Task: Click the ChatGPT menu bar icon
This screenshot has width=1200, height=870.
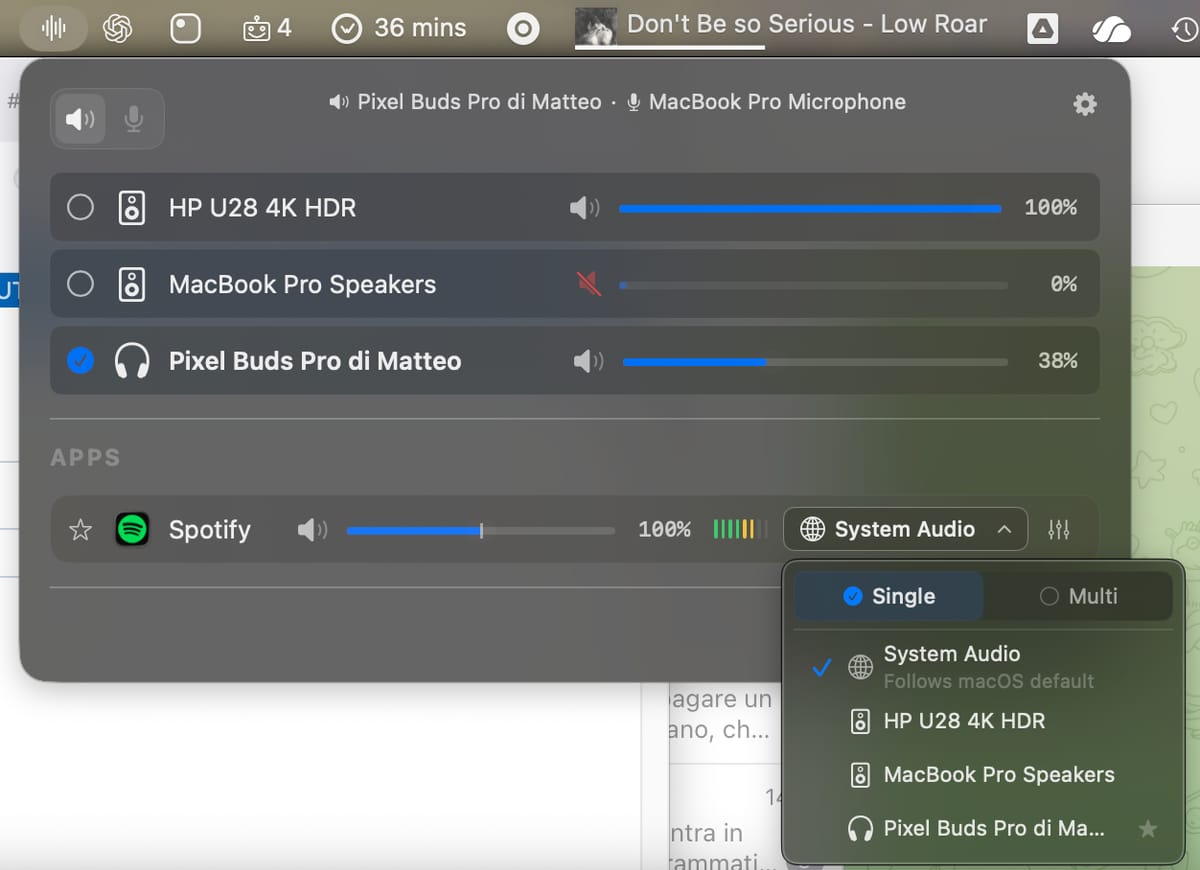Action: click(x=118, y=29)
